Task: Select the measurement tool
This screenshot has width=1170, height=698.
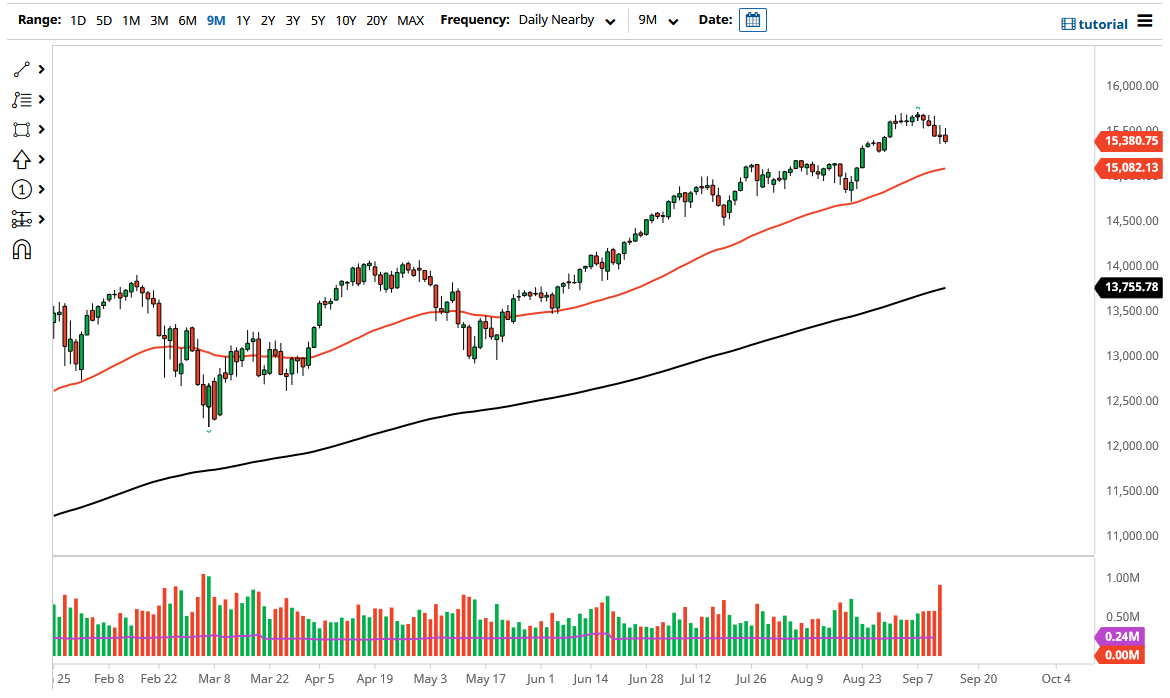Action: click(x=20, y=218)
